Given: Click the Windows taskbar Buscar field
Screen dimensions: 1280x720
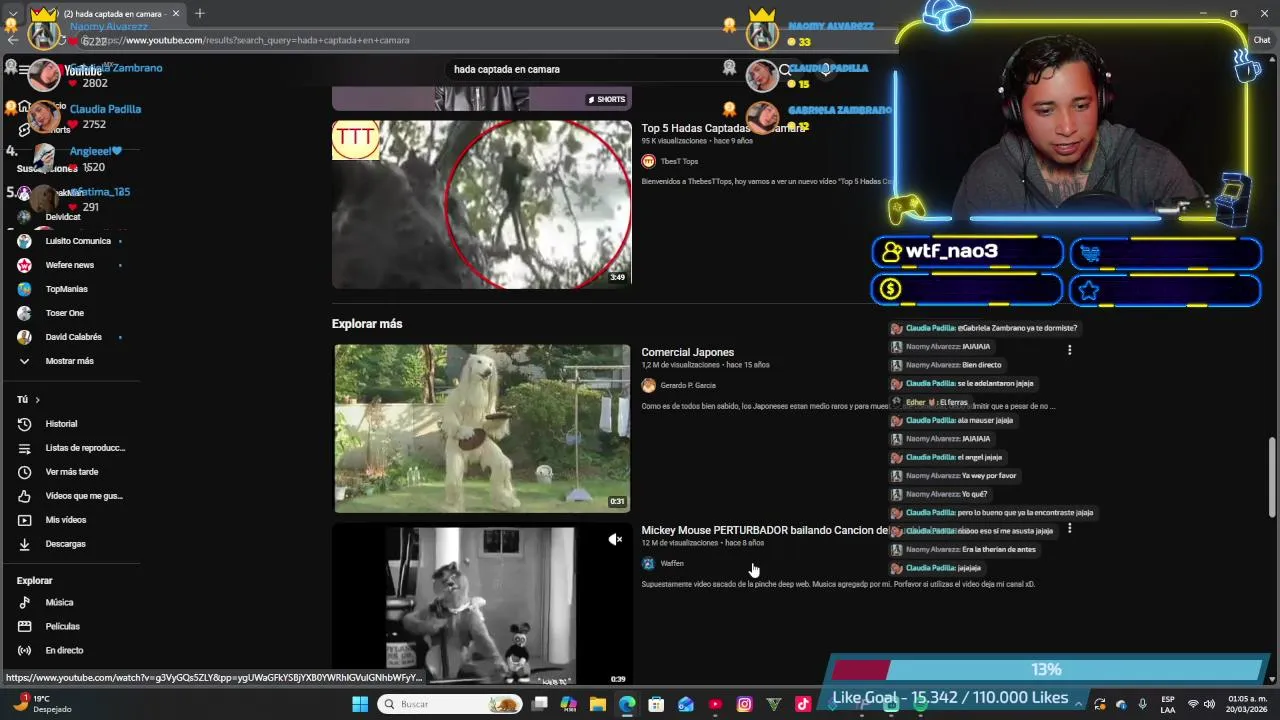Looking at the screenshot, I should click(x=450, y=704).
